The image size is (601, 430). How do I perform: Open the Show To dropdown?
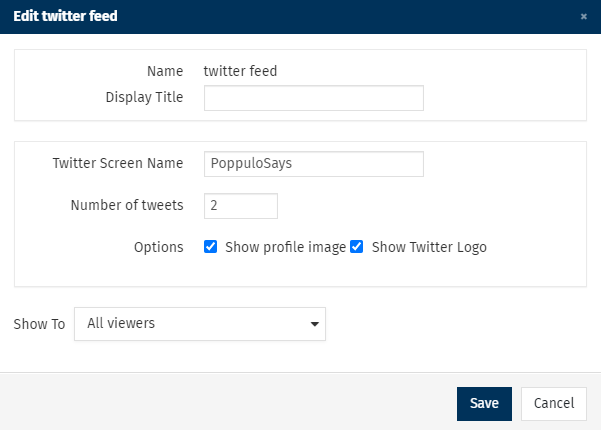[x=199, y=324]
